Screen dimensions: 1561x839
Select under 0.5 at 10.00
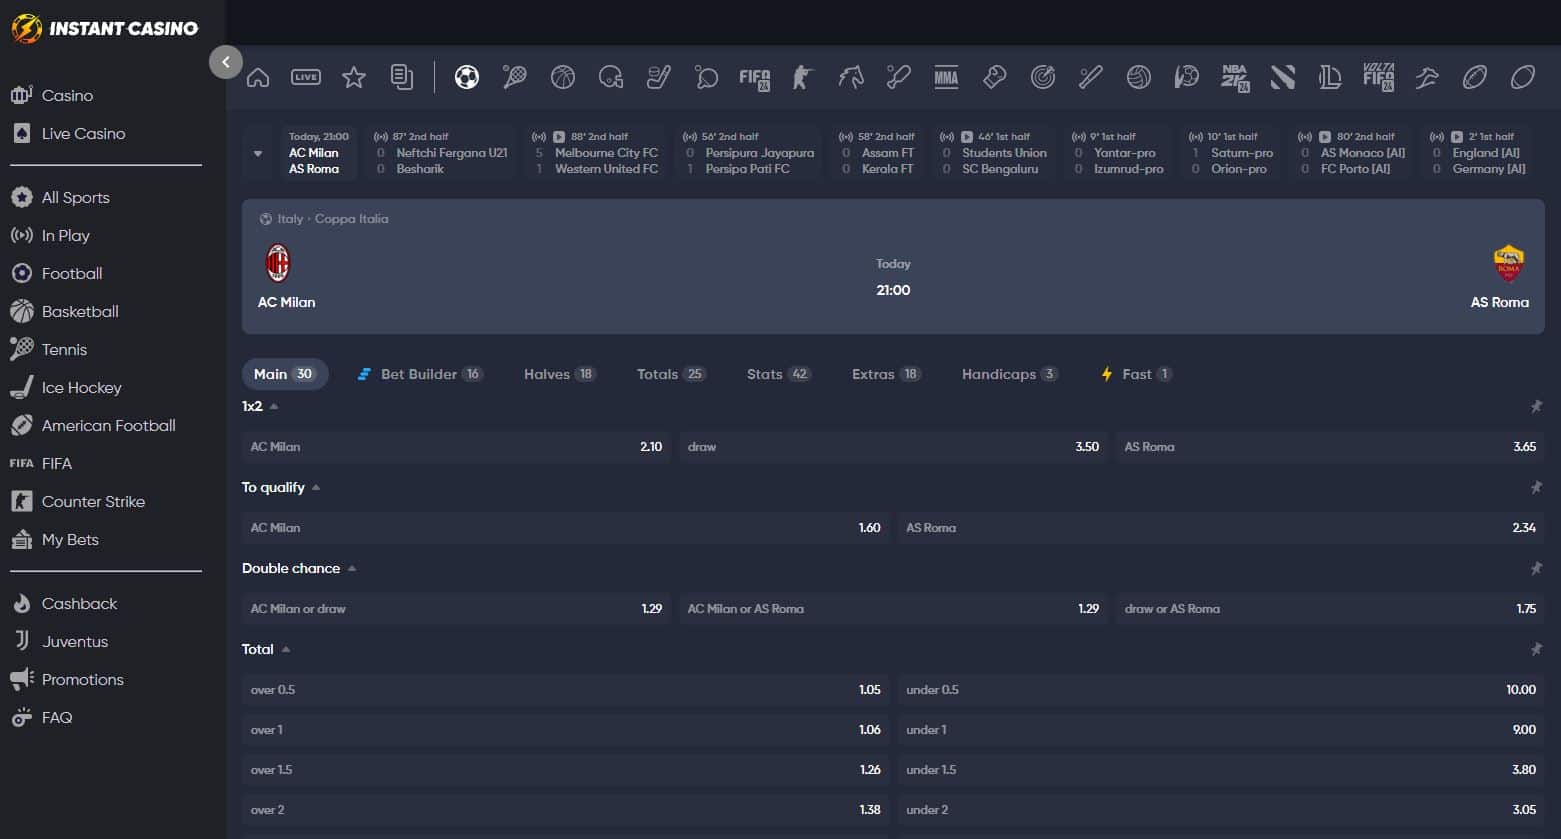1221,690
